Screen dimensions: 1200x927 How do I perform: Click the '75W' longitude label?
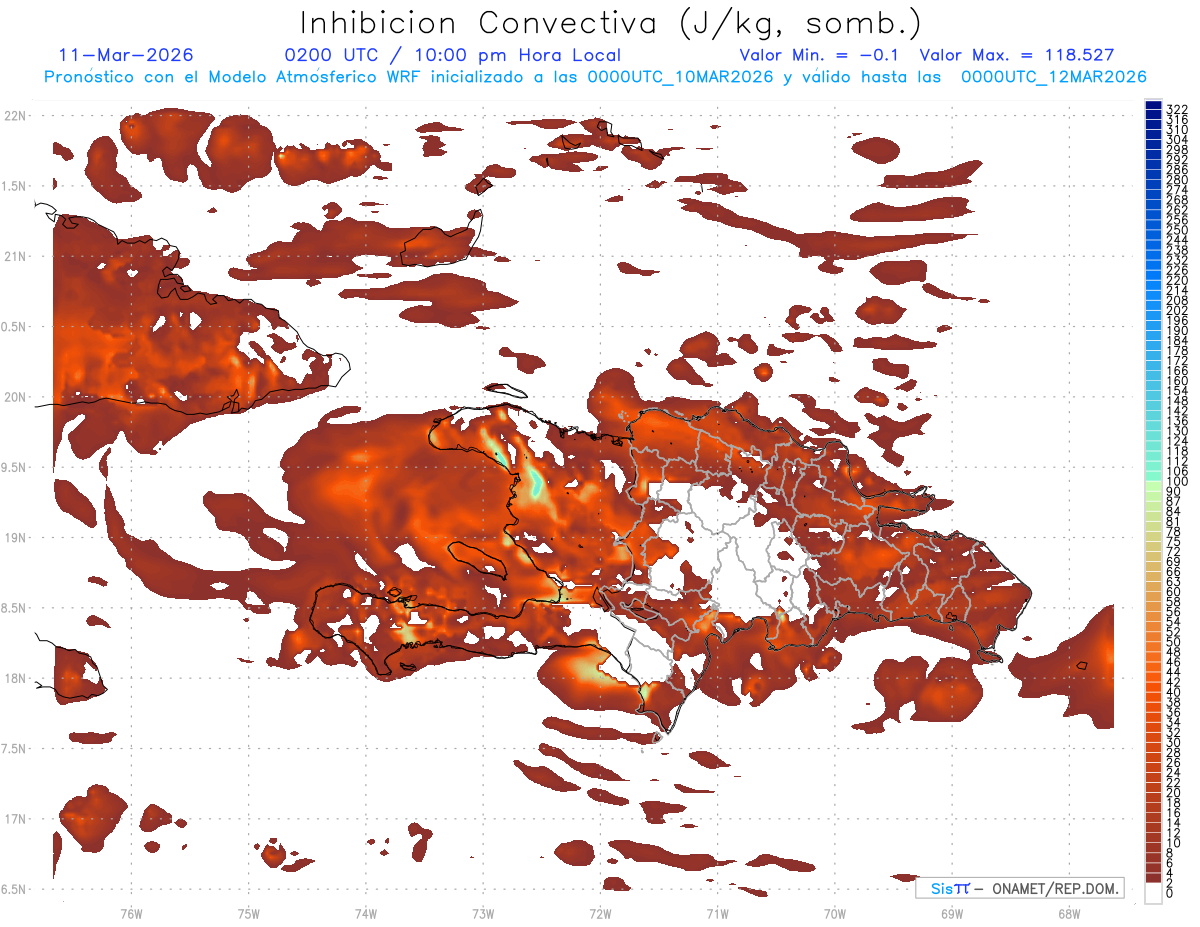(x=248, y=913)
